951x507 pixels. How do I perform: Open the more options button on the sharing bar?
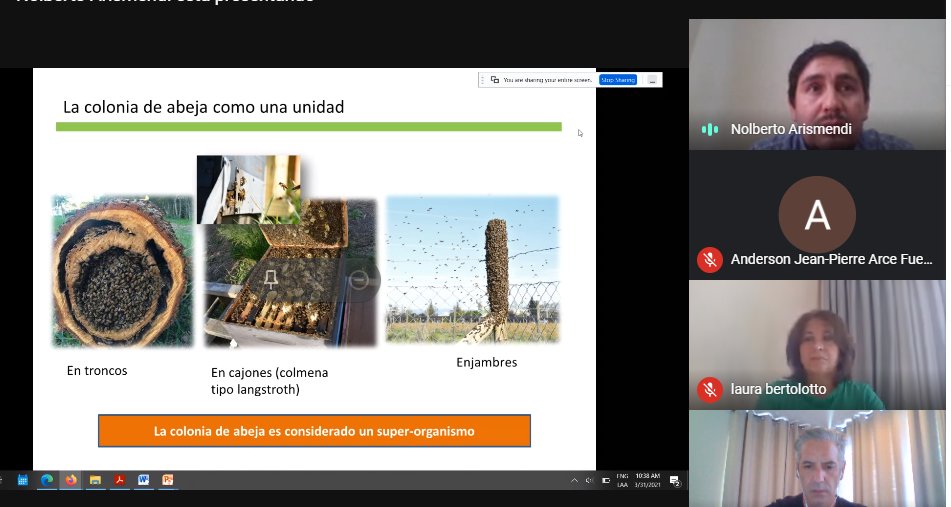tap(652, 80)
